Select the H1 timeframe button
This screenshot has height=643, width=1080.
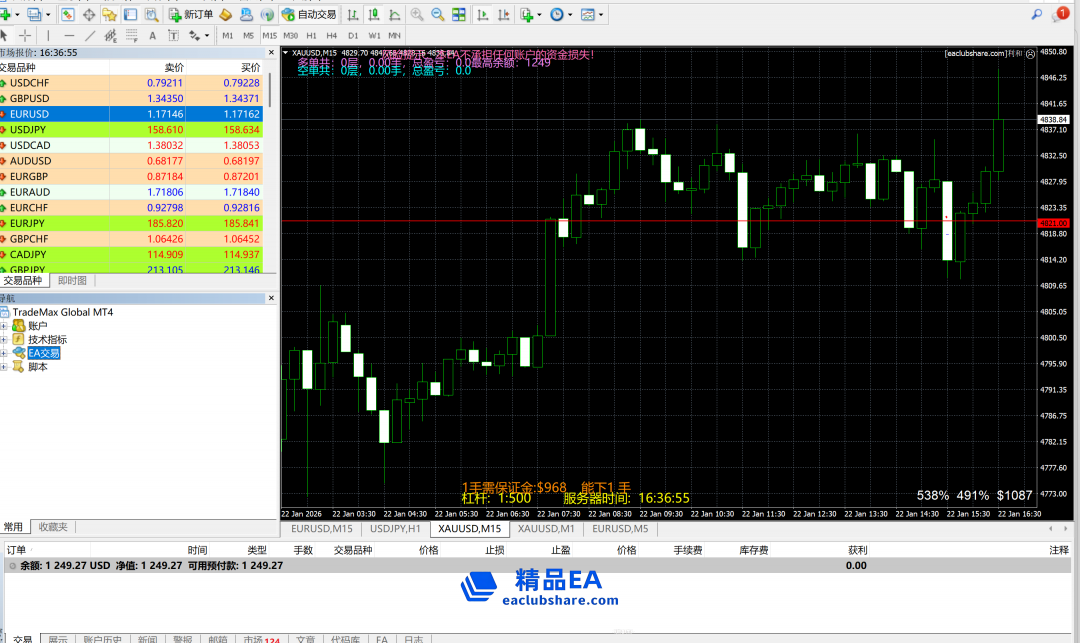click(311, 36)
